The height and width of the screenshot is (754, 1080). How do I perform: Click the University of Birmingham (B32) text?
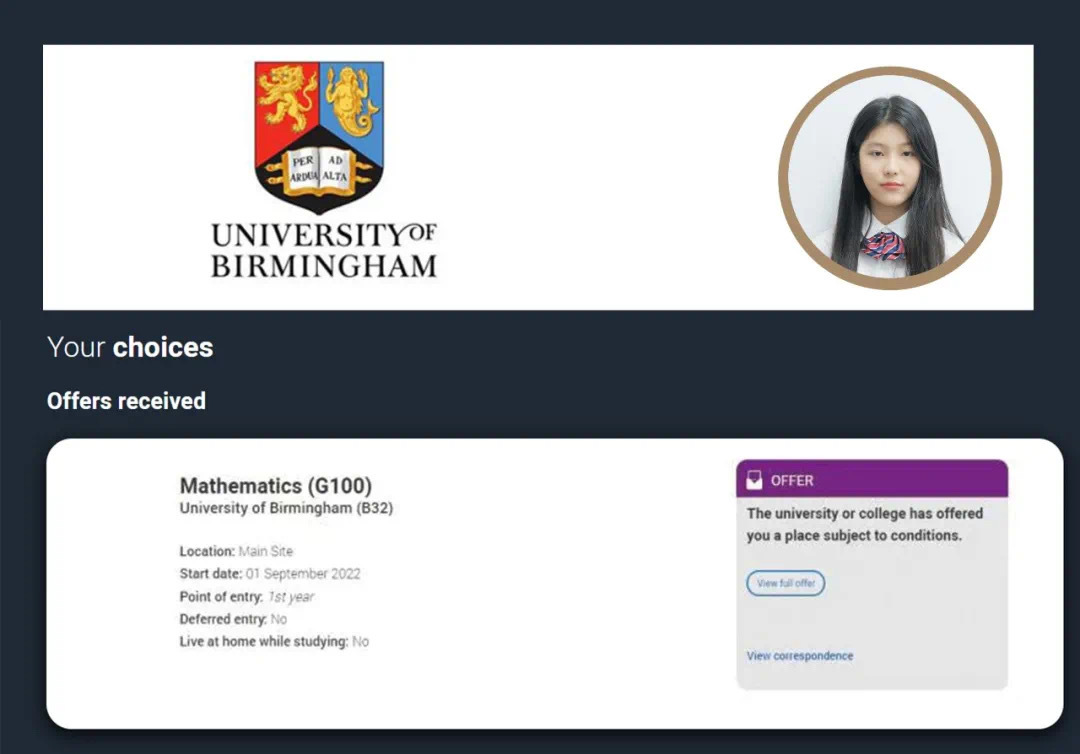tap(286, 508)
